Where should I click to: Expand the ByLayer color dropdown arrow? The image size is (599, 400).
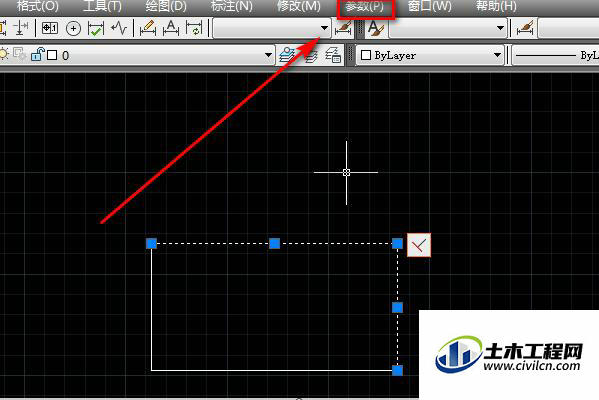click(497, 55)
